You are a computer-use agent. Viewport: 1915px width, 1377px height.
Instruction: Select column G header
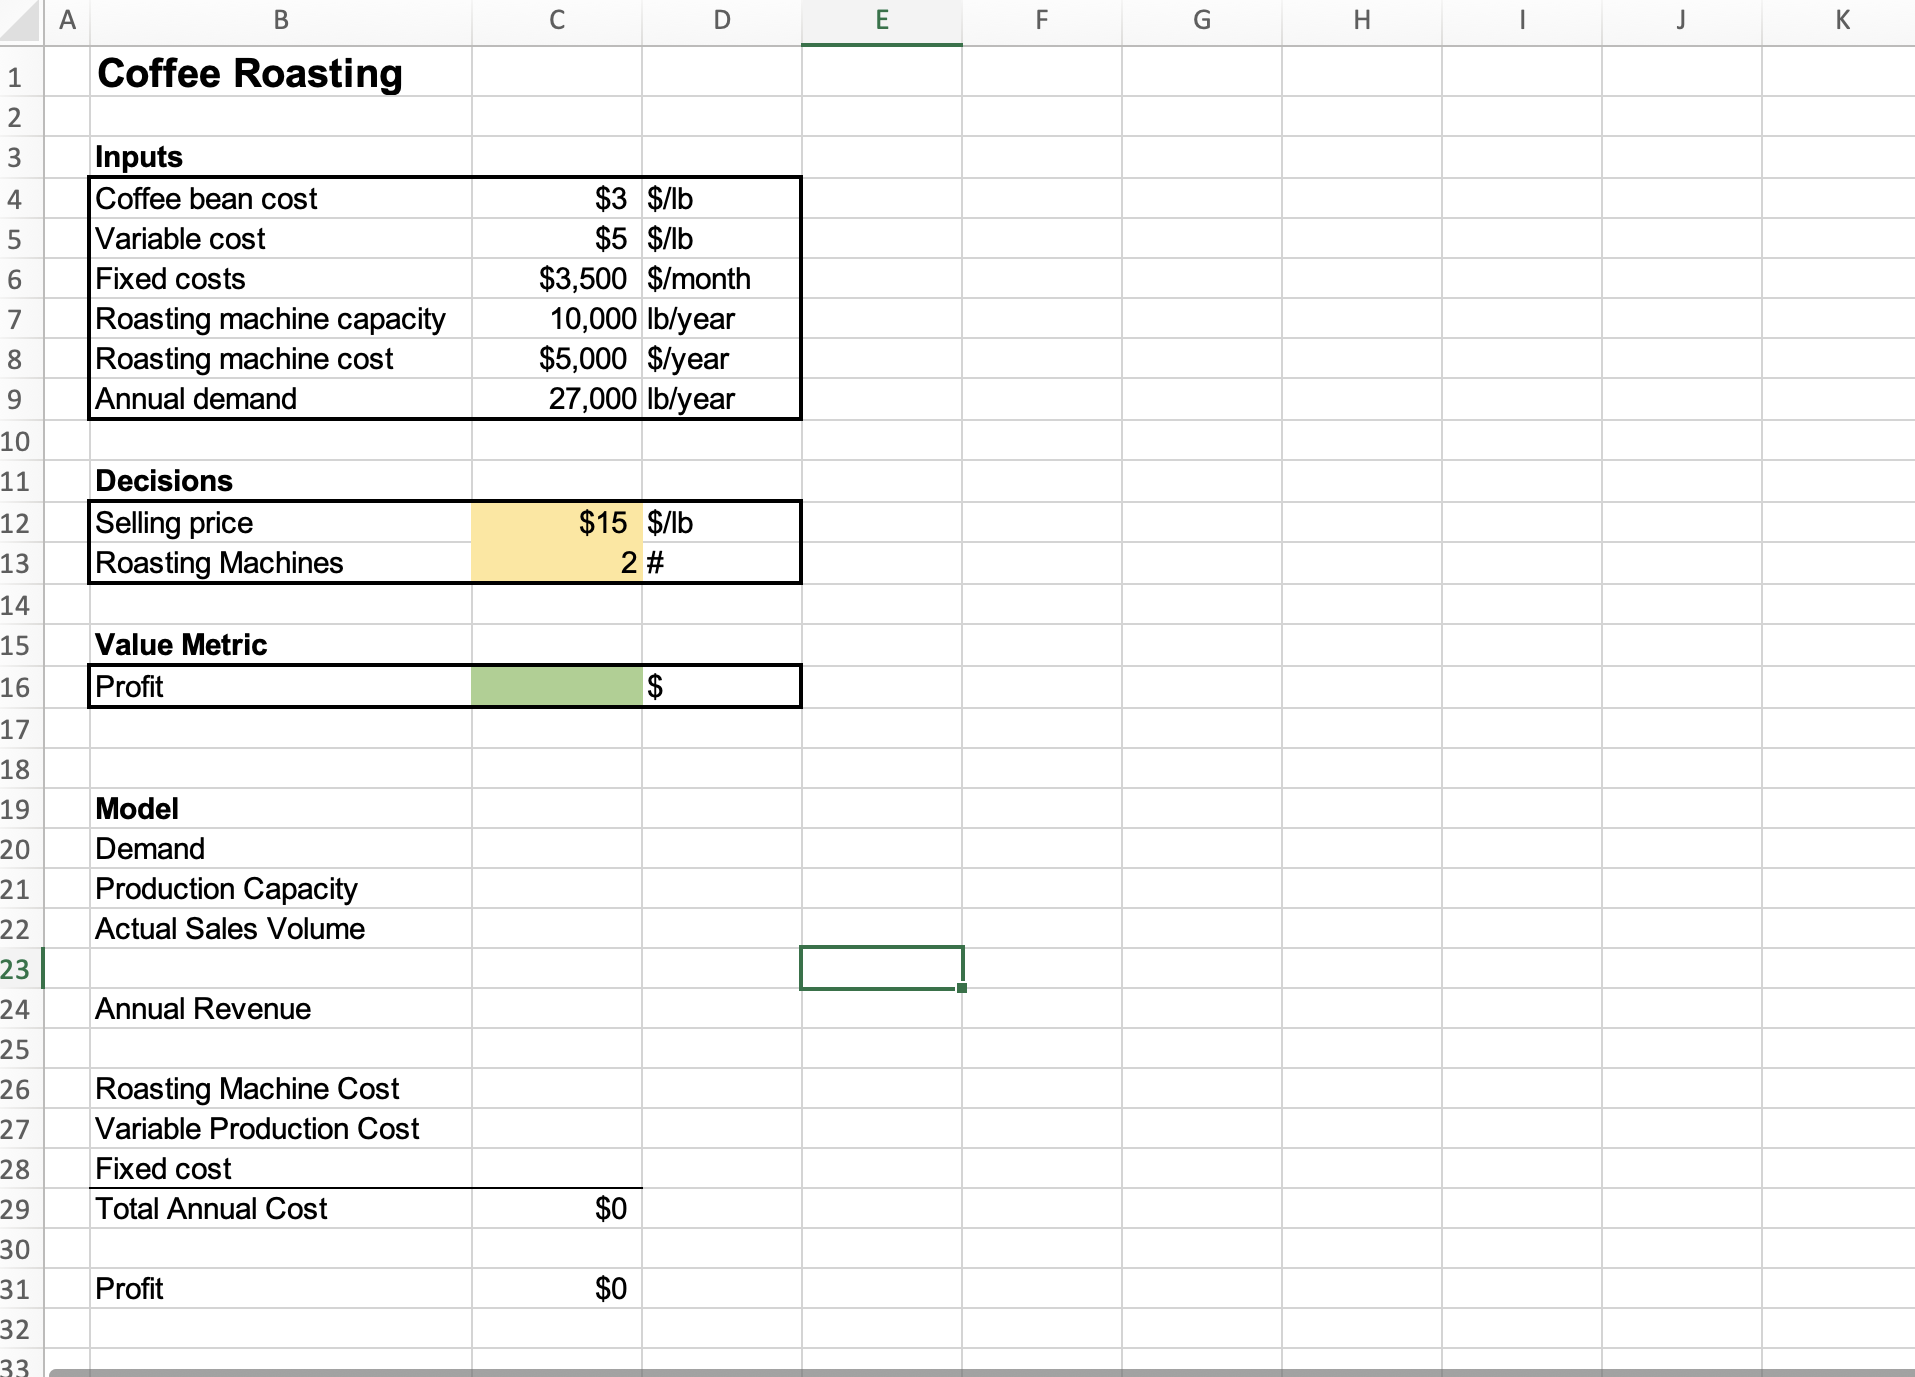click(x=1202, y=20)
